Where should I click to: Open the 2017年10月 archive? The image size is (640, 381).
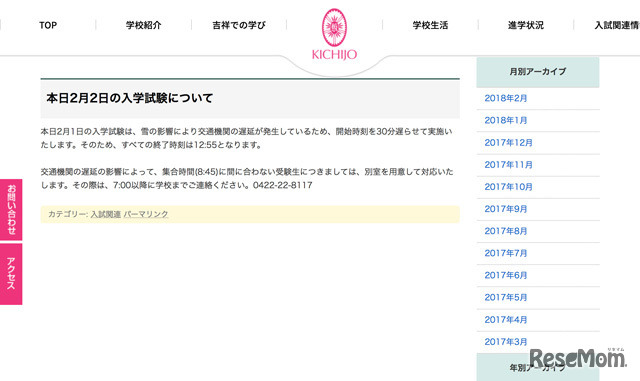509,187
